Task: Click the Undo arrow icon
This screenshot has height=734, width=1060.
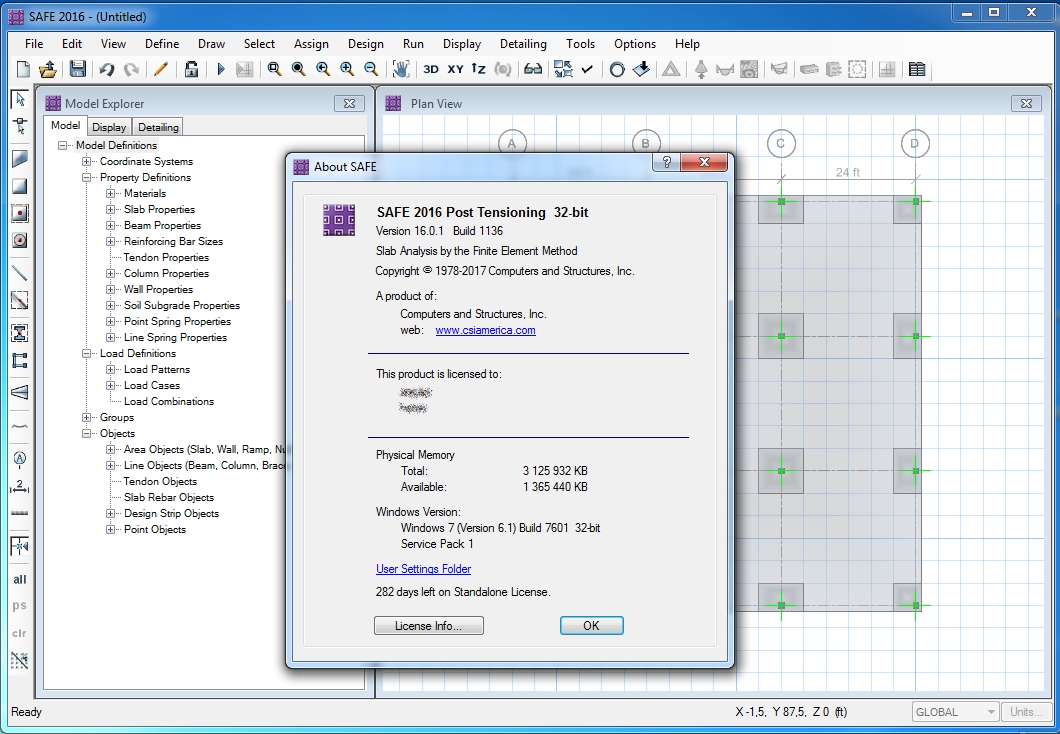Action: coord(107,69)
